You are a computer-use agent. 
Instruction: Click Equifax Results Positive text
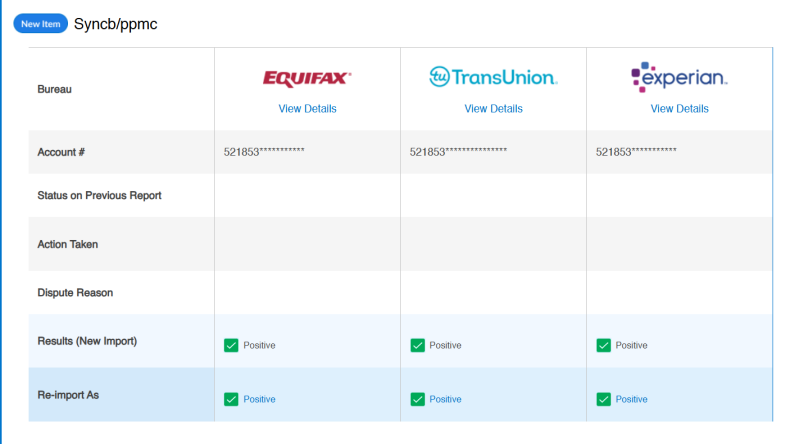259,346
